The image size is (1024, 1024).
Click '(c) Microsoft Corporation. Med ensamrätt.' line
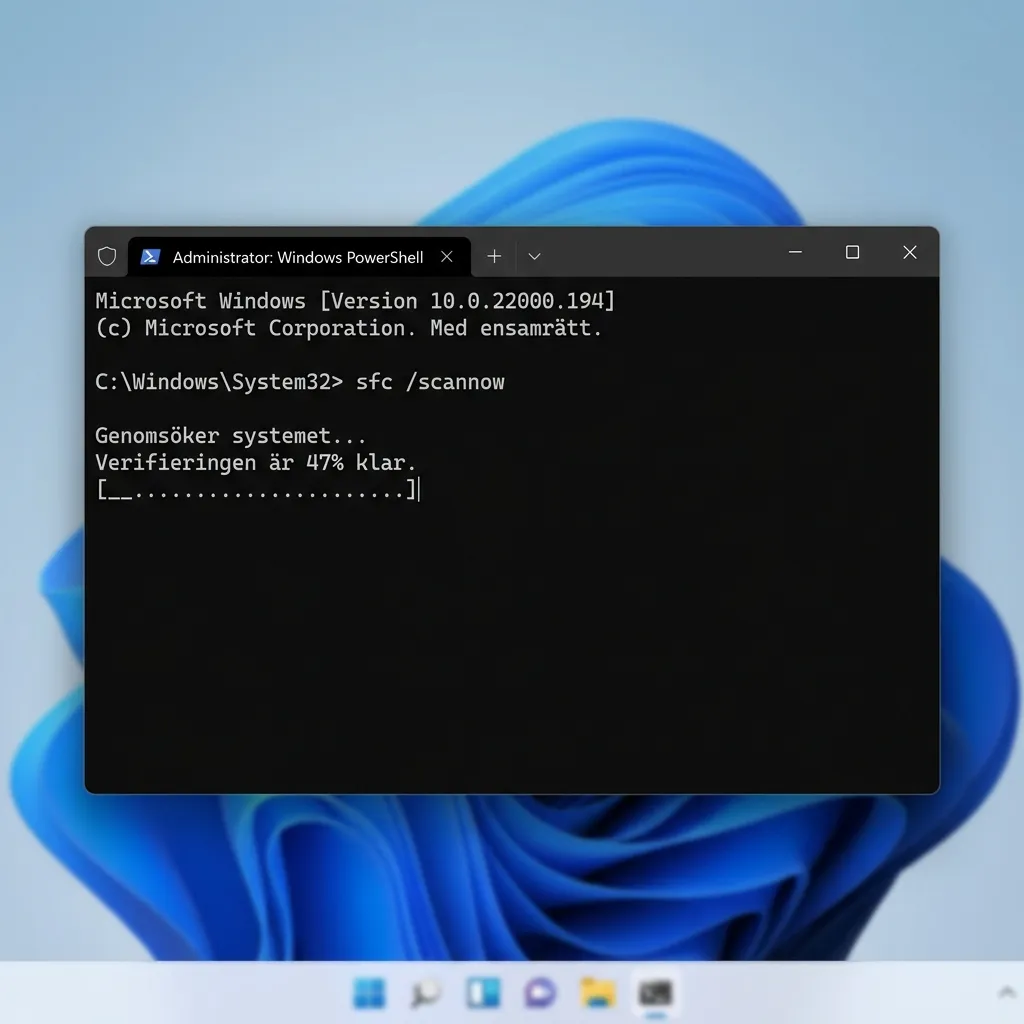(349, 328)
